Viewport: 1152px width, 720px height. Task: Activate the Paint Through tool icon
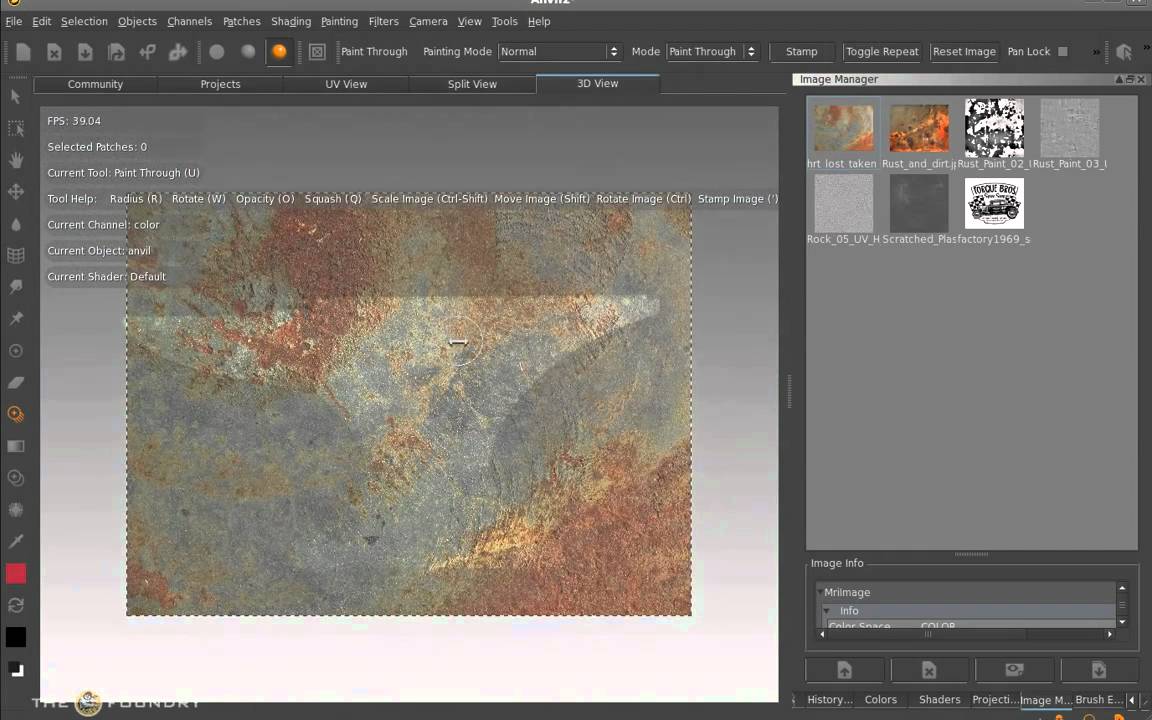(x=16, y=414)
